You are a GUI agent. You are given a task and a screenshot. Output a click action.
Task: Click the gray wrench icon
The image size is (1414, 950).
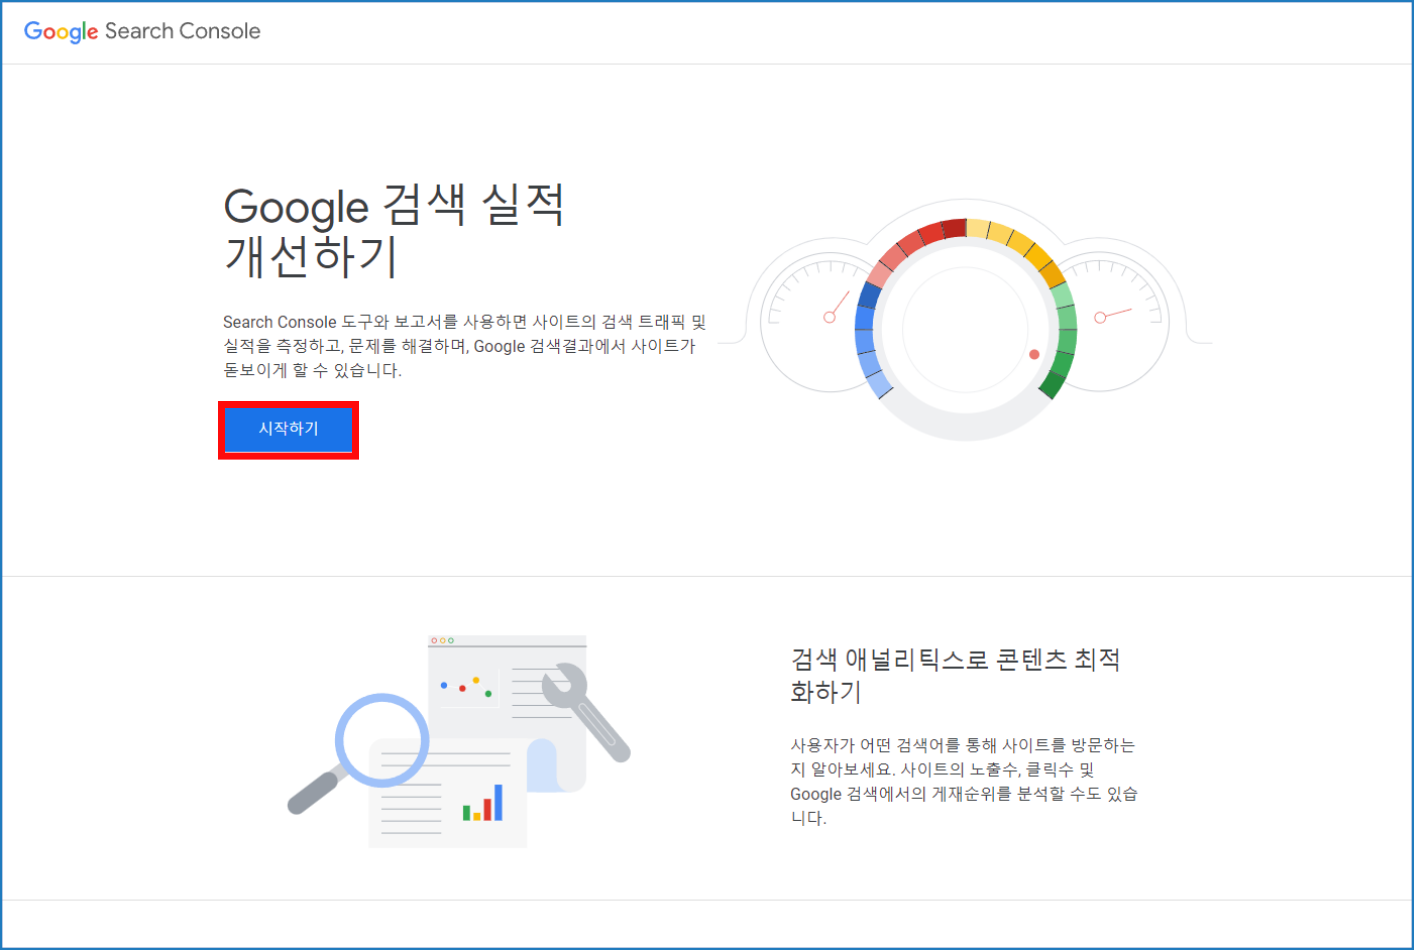(585, 711)
